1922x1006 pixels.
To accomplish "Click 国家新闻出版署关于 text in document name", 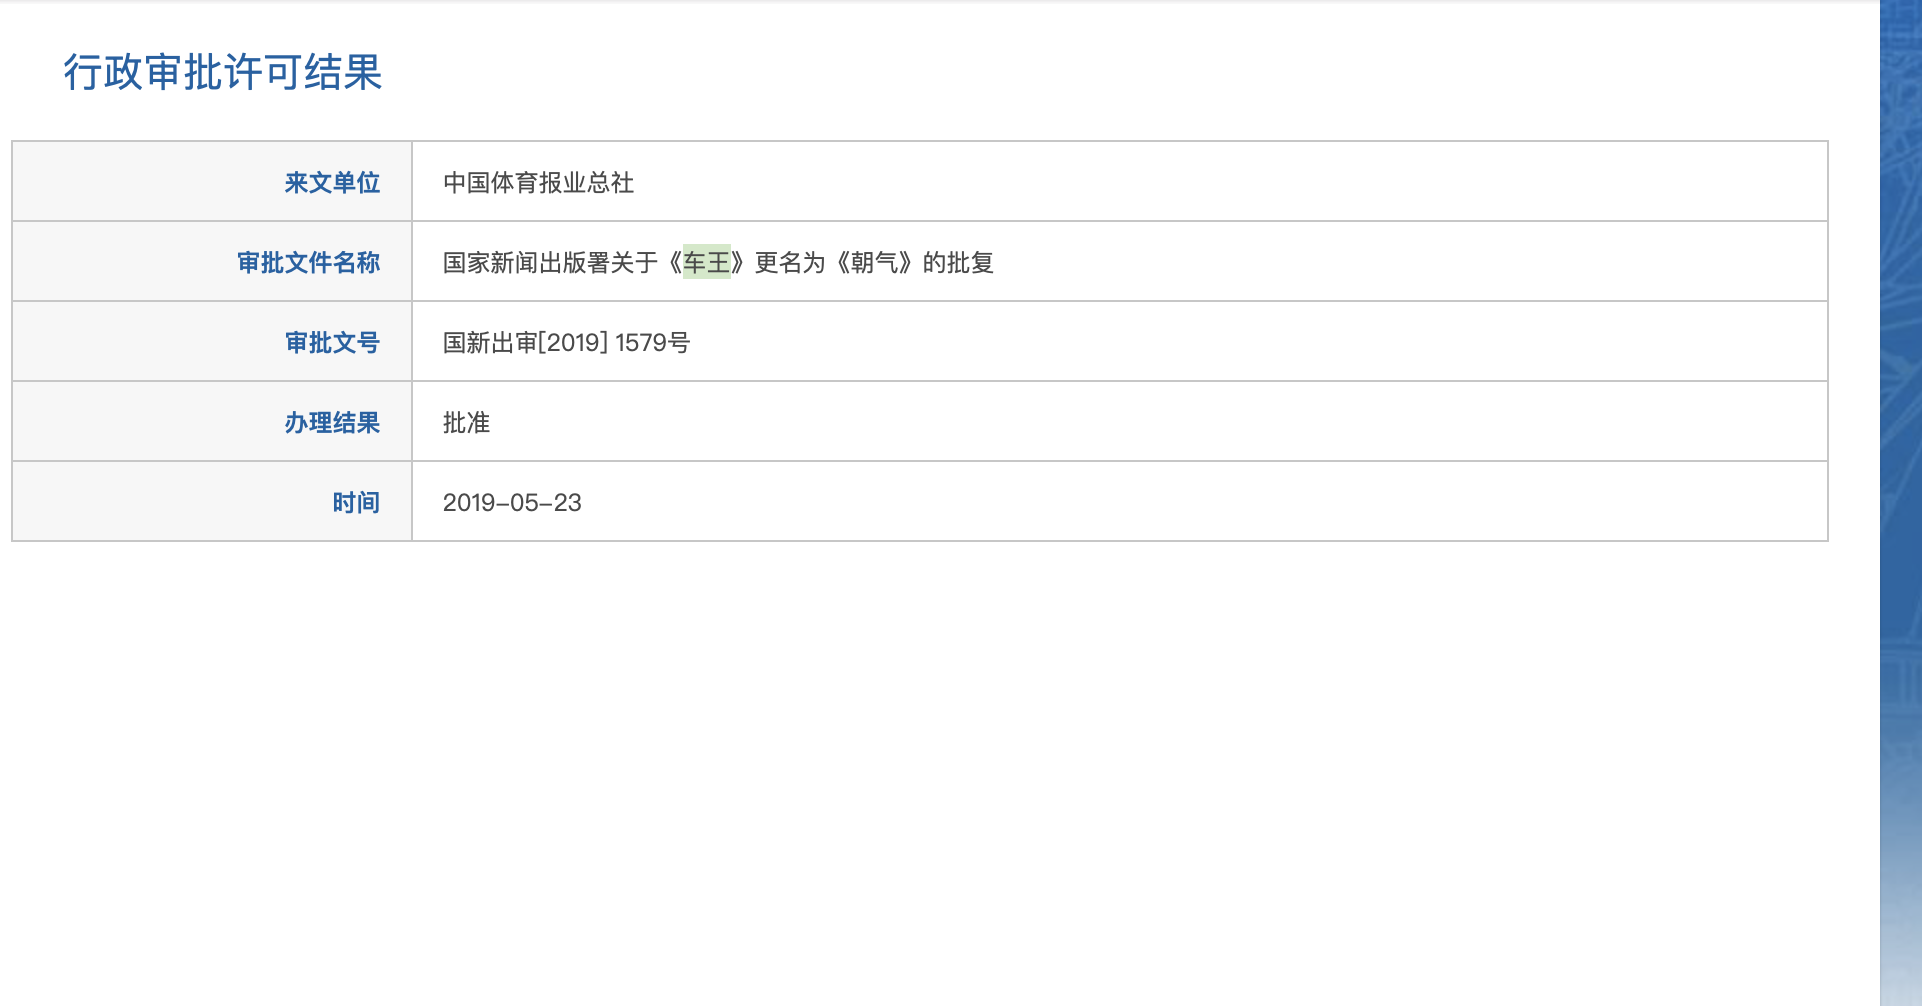I will tap(550, 263).
